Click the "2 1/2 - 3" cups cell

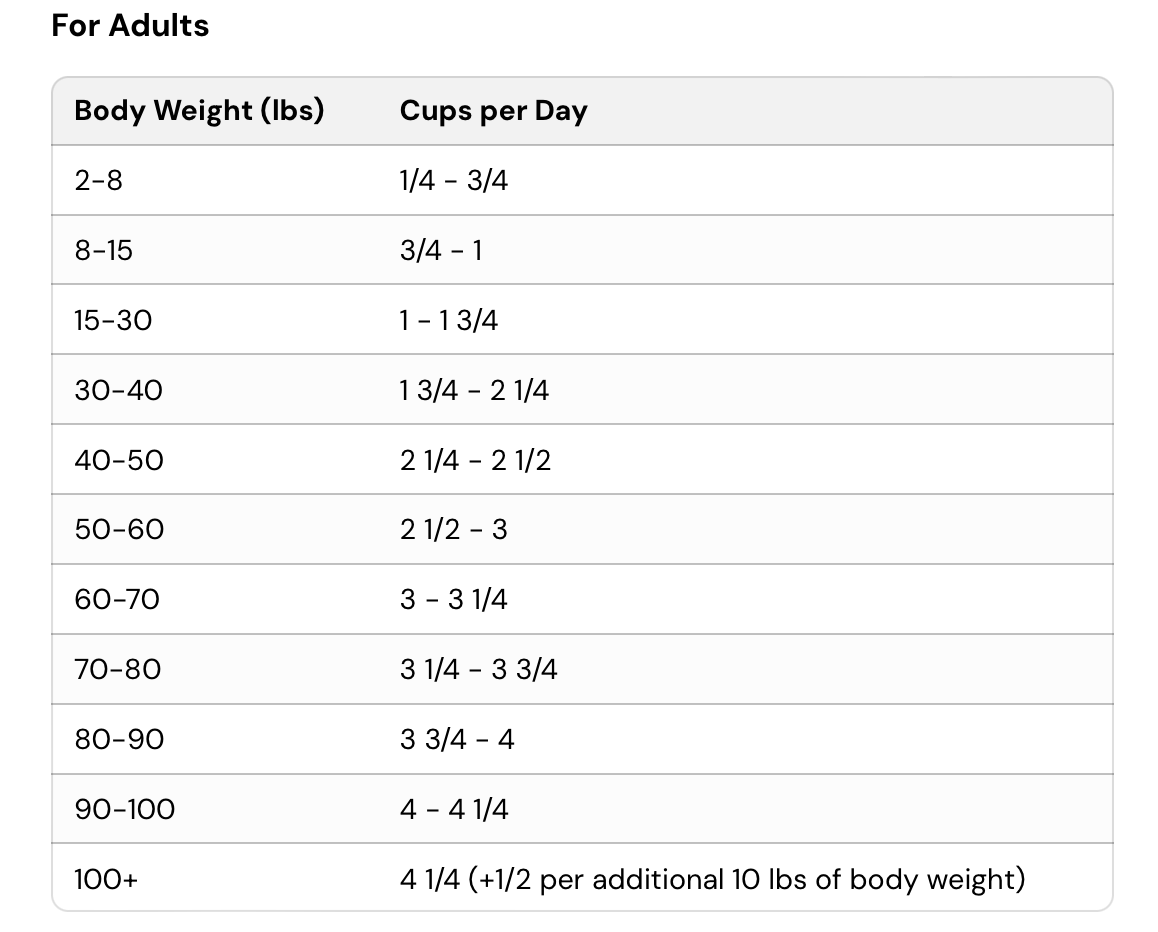[453, 529]
